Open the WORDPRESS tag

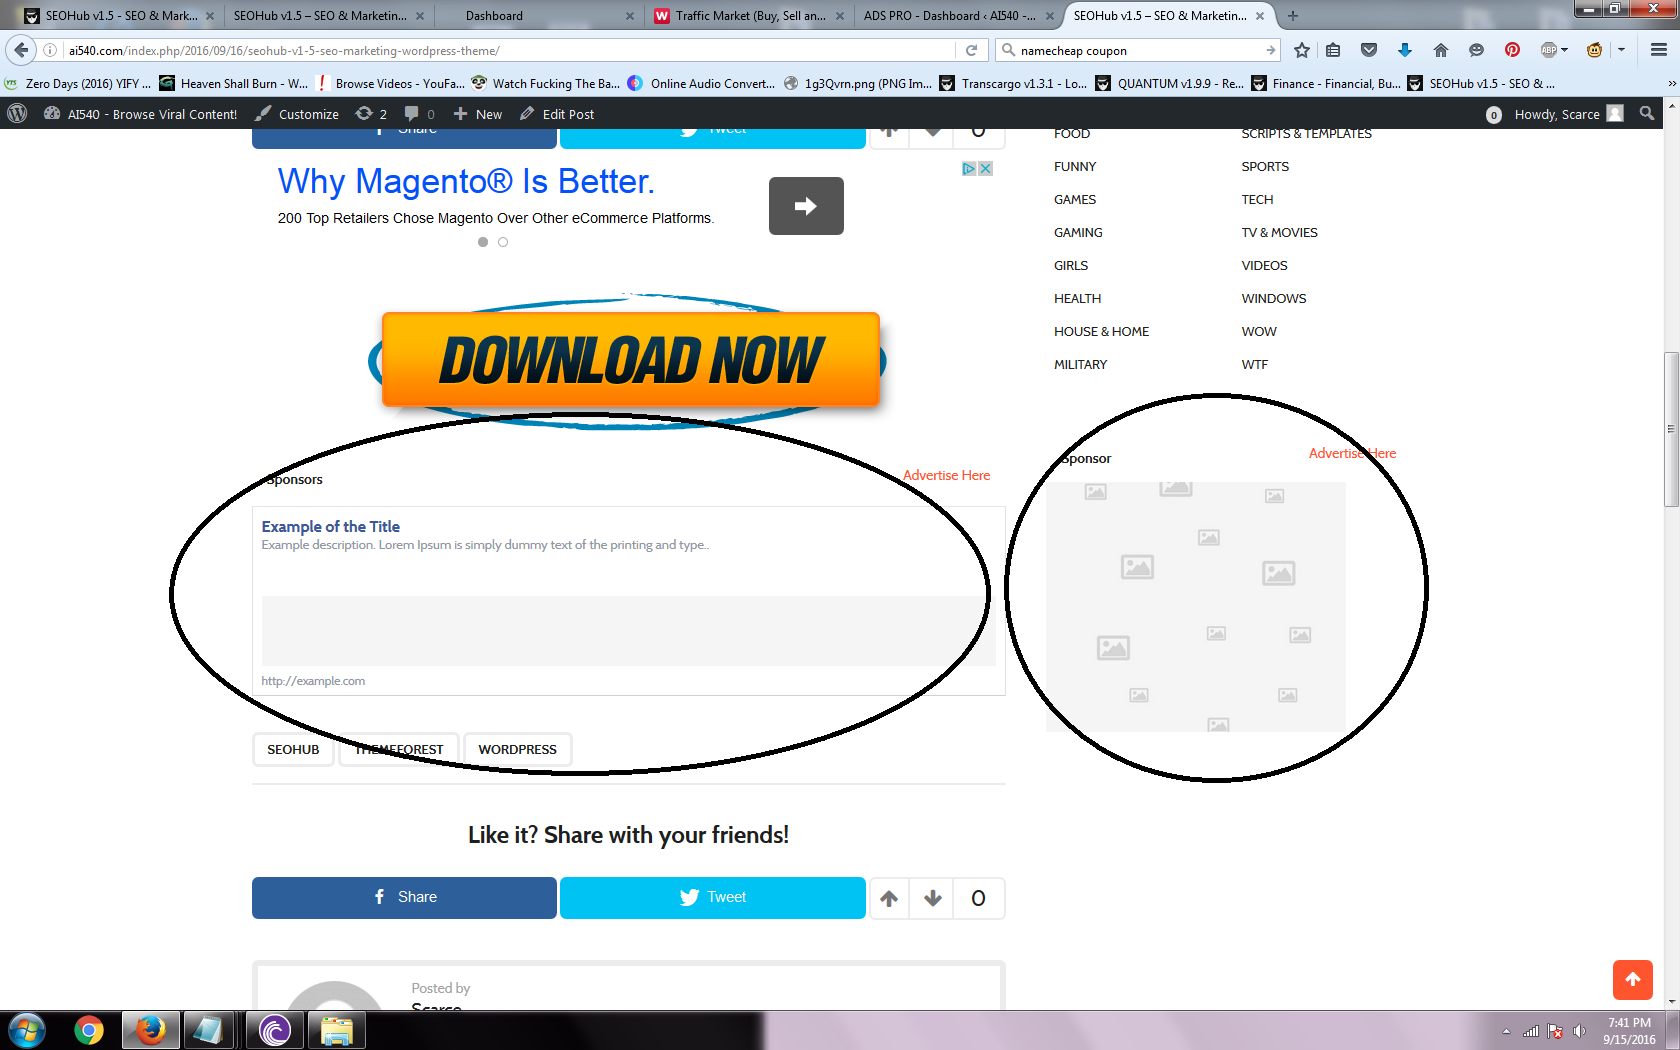coord(518,750)
